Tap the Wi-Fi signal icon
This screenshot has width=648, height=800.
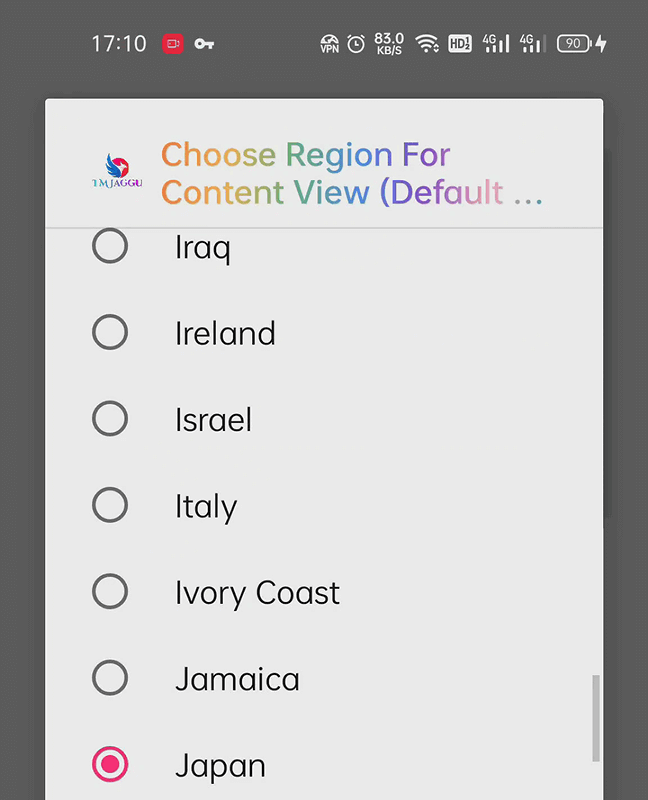[427, 44]
